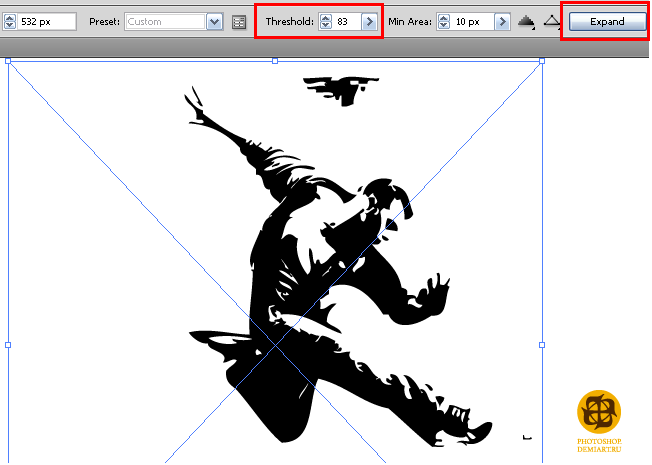Decrease Threshold with the down stepper arrow
Viewport: 652px width, 465px height.
(x=326, y=26)
